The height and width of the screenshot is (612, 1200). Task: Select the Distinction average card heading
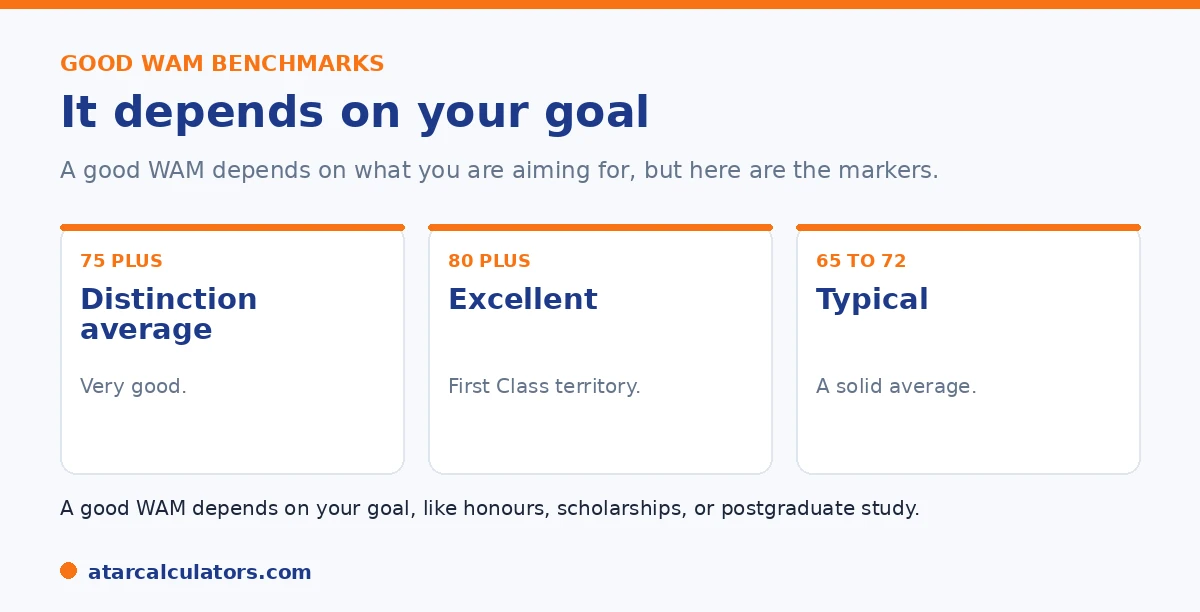pyautogui.click(x=169, y=314)
